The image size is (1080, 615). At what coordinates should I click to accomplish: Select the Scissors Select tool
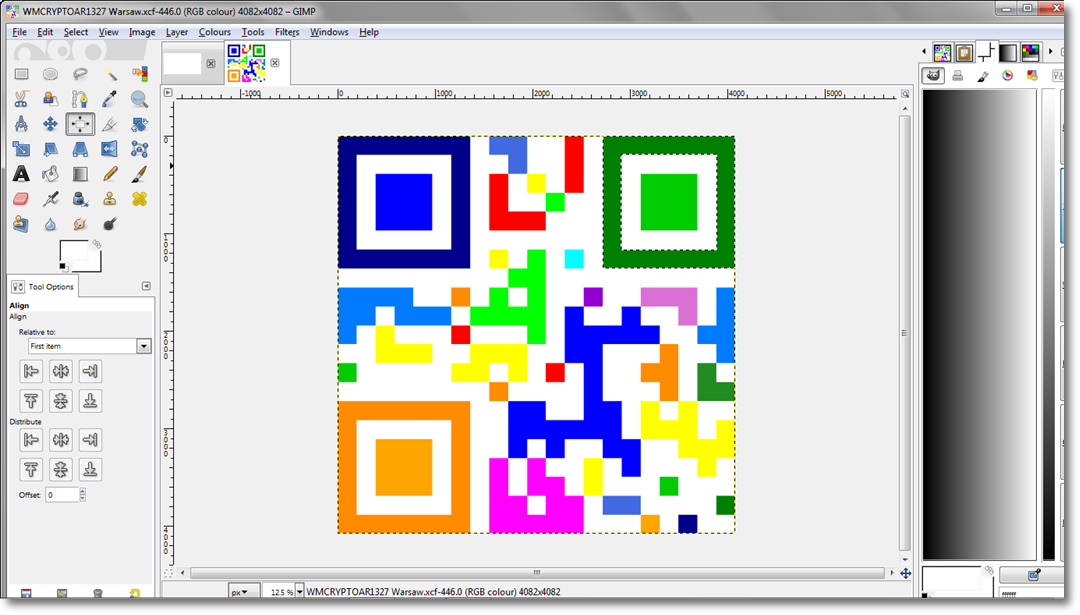click(x=21, y=99)
